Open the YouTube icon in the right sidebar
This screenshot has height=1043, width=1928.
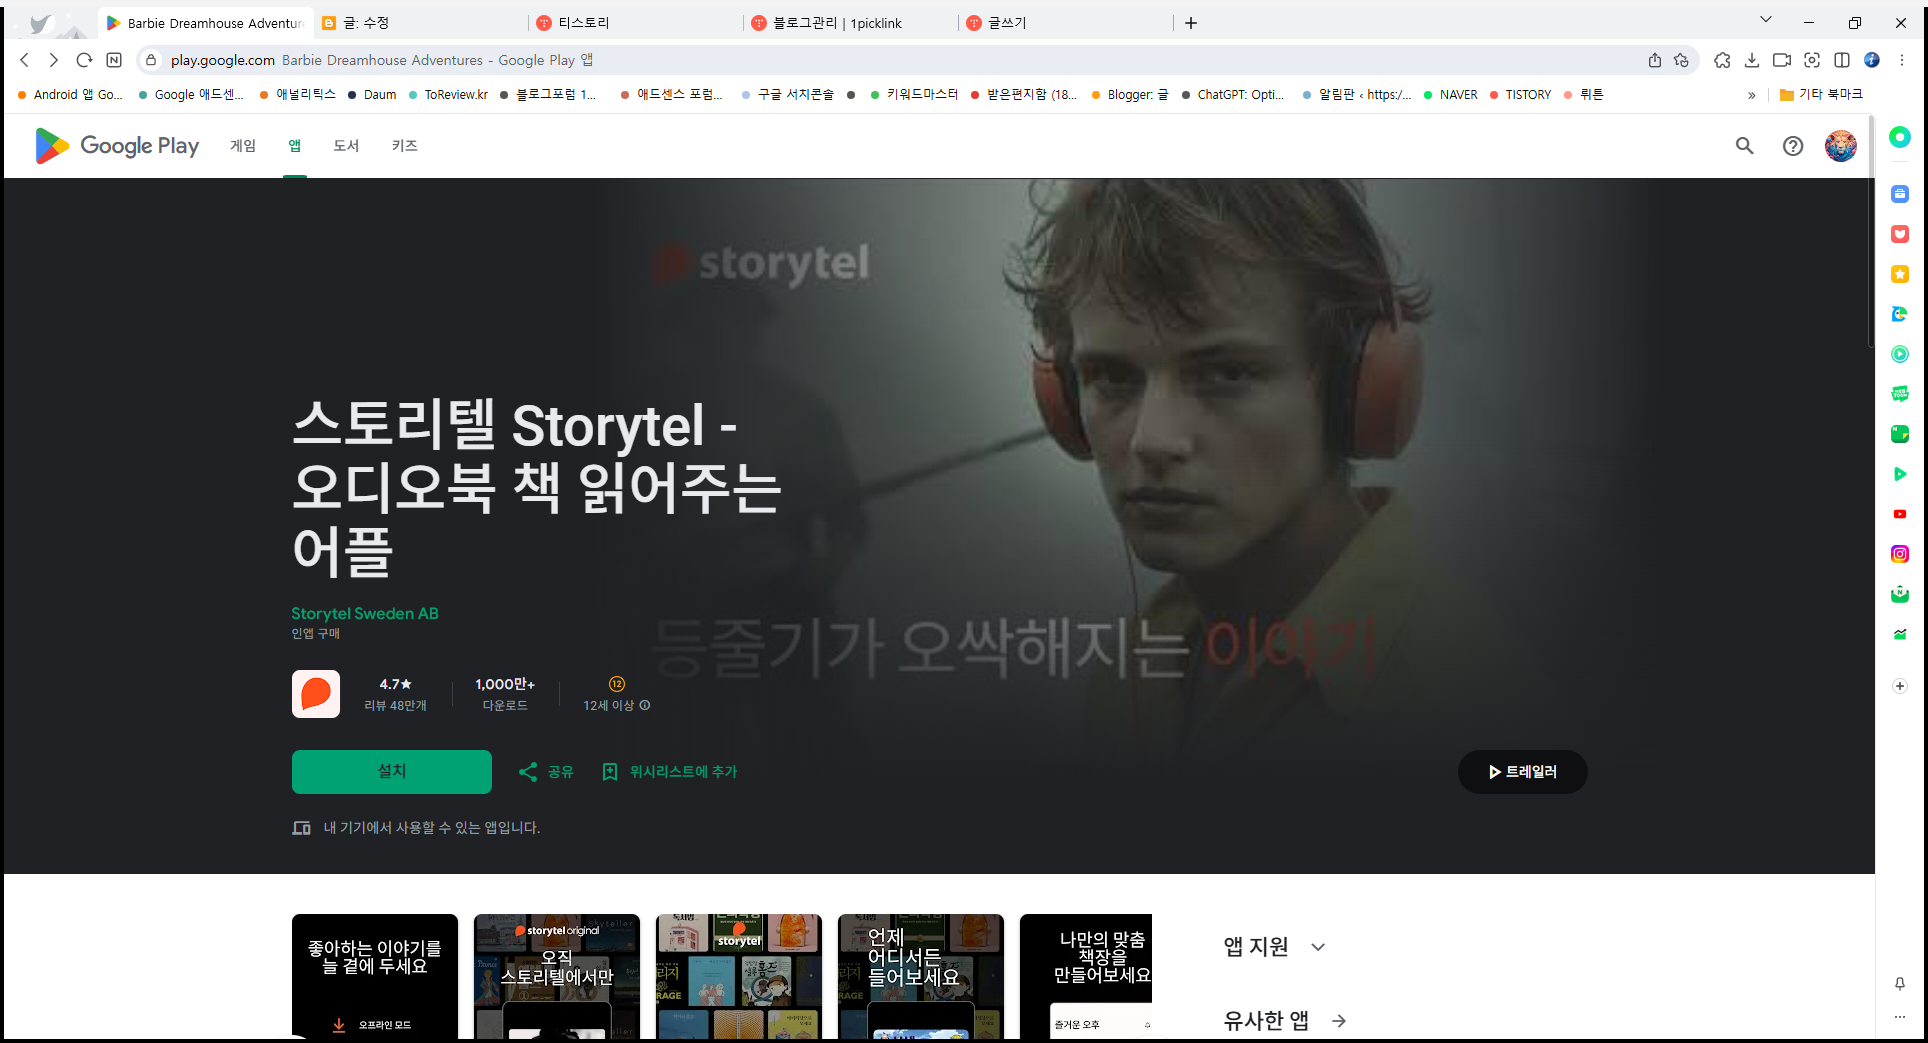[1899, 513]
